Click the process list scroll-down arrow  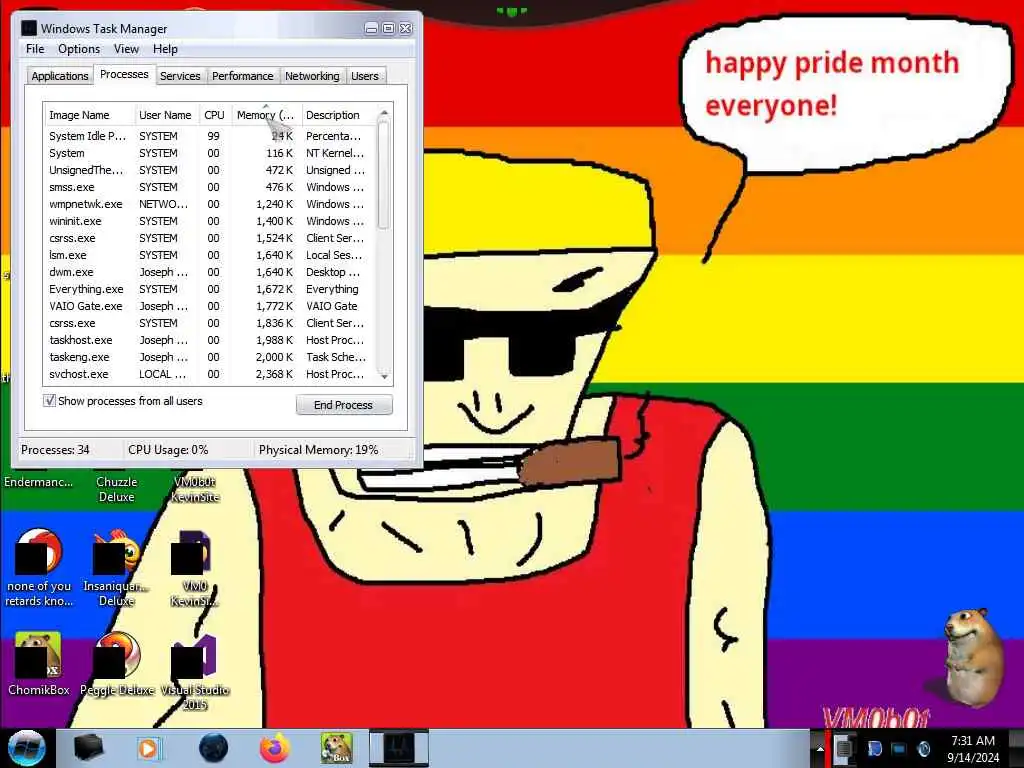384,376
